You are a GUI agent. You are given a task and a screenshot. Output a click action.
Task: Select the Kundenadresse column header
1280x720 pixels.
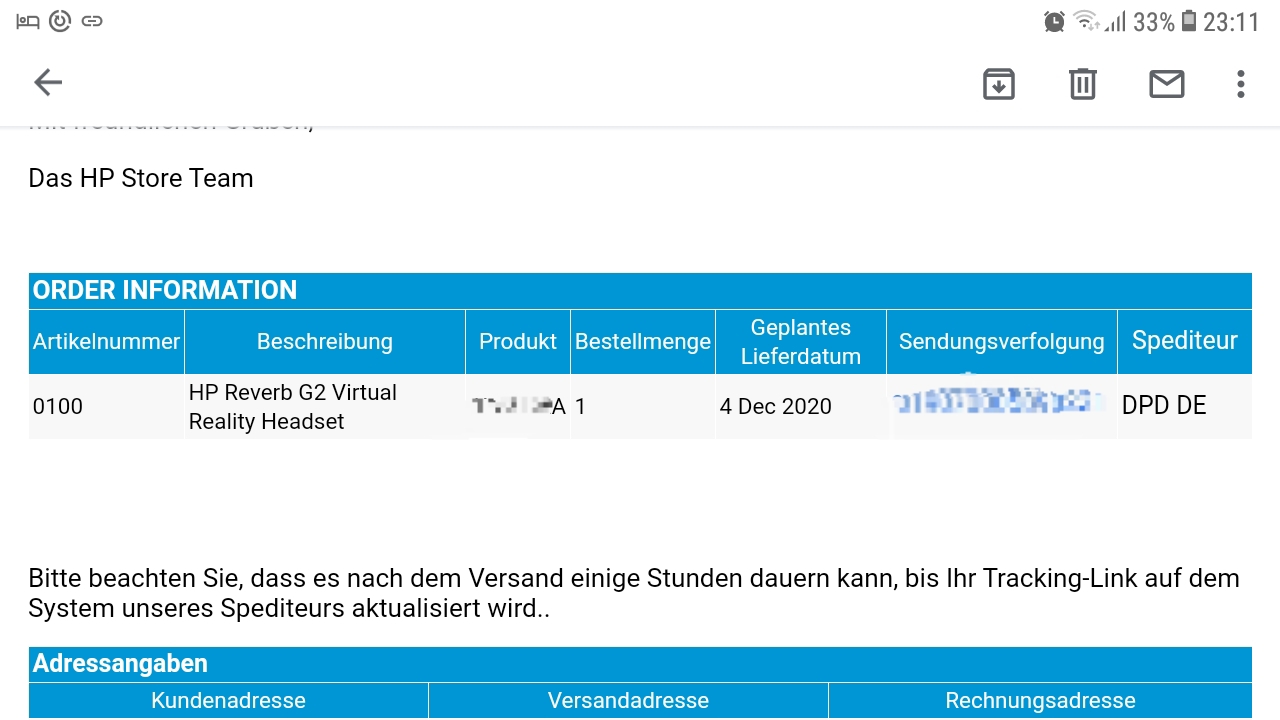point(228,701)
